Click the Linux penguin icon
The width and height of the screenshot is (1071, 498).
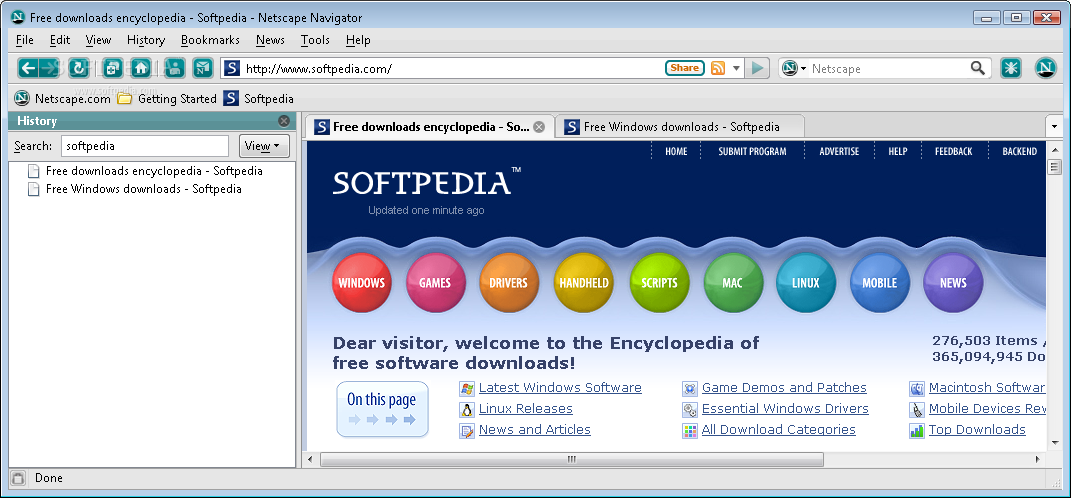click(x=467, y=410)
